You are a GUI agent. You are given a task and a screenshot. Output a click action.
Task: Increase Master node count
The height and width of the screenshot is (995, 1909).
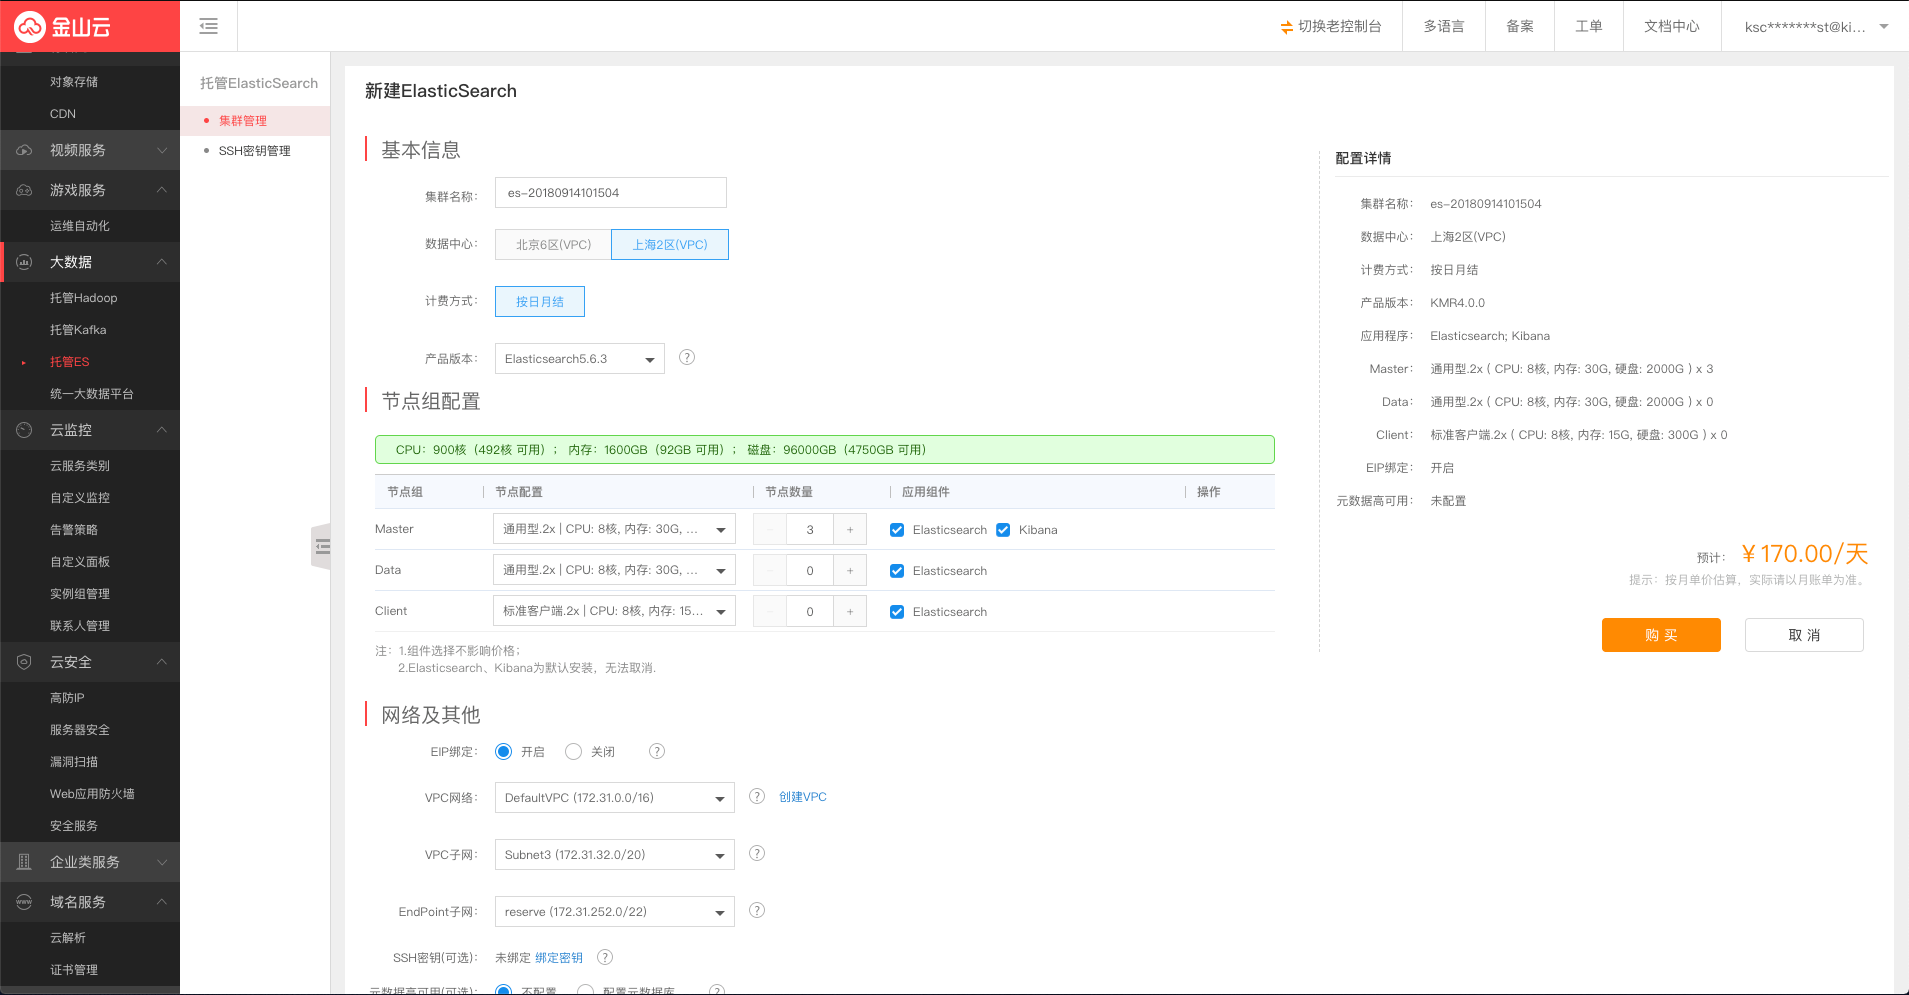(850, 529)
